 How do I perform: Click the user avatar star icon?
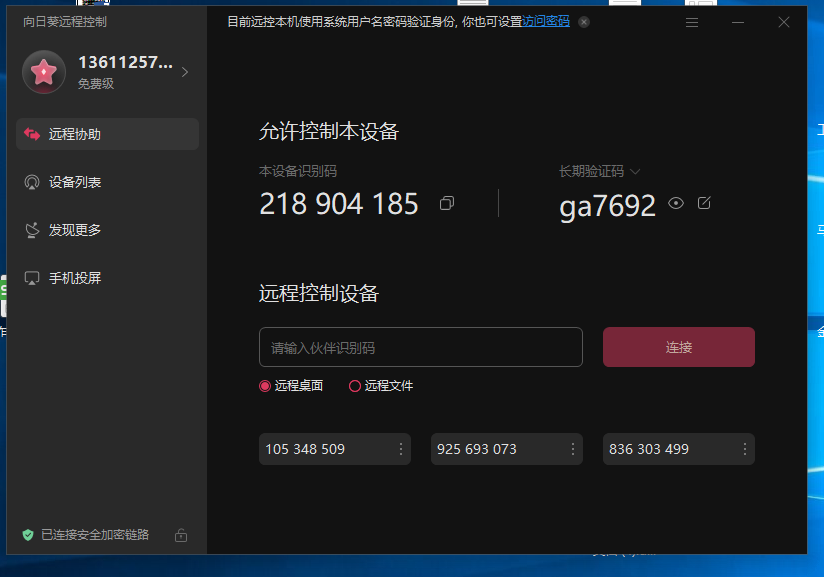44,72
